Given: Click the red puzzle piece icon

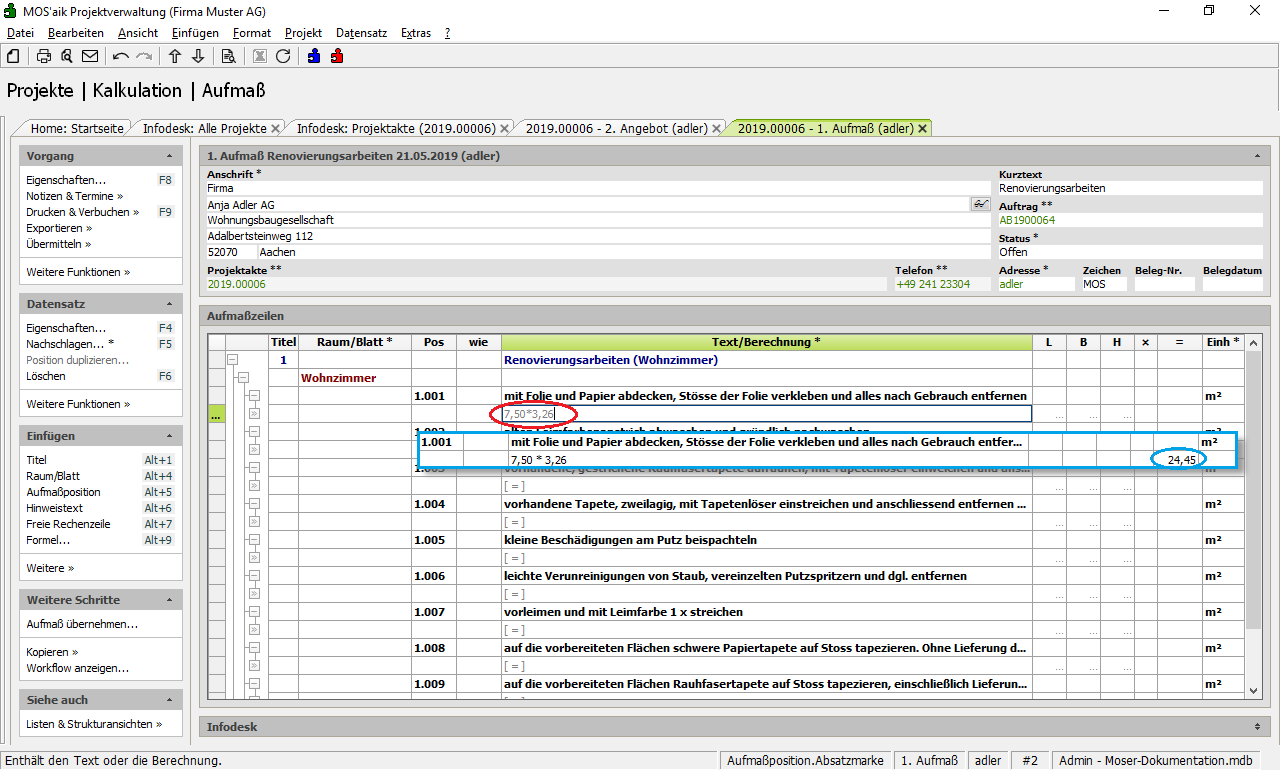Looking at the screenshot, I should tap(337, 56).
